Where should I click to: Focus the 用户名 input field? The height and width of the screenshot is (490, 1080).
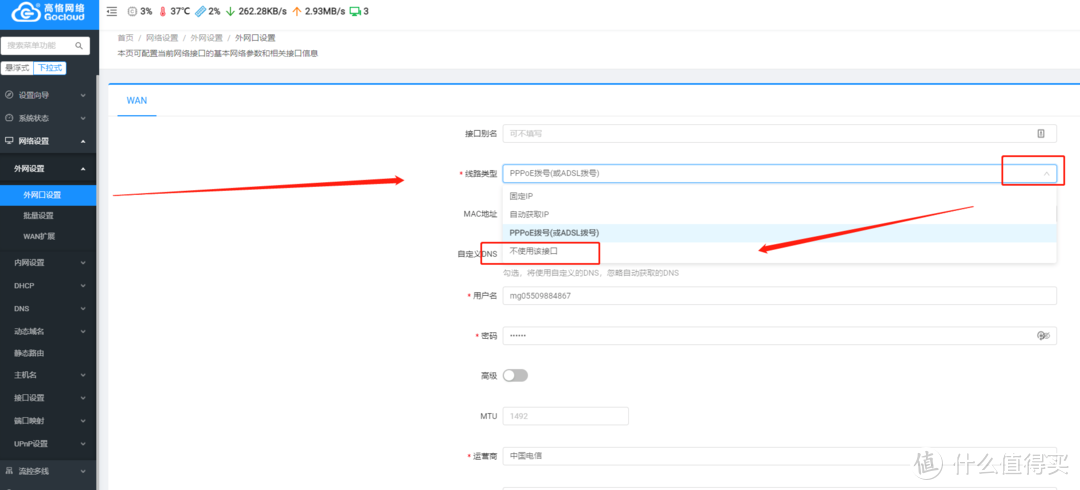coord(779,296)
